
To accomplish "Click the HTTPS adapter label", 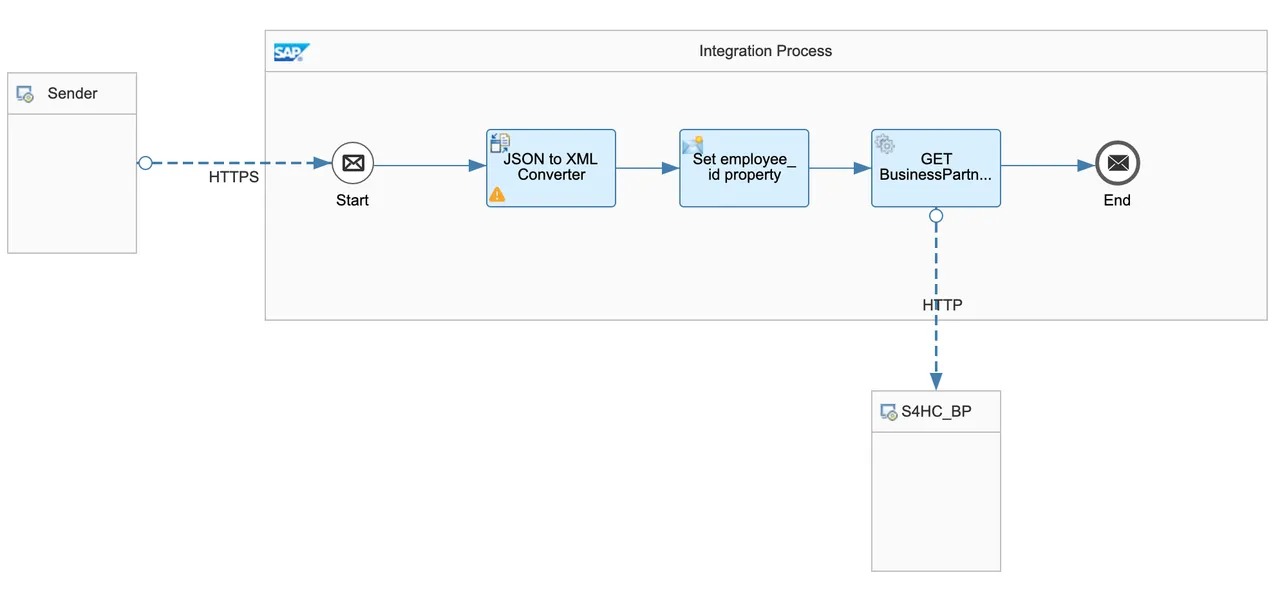I will [234, 178].
